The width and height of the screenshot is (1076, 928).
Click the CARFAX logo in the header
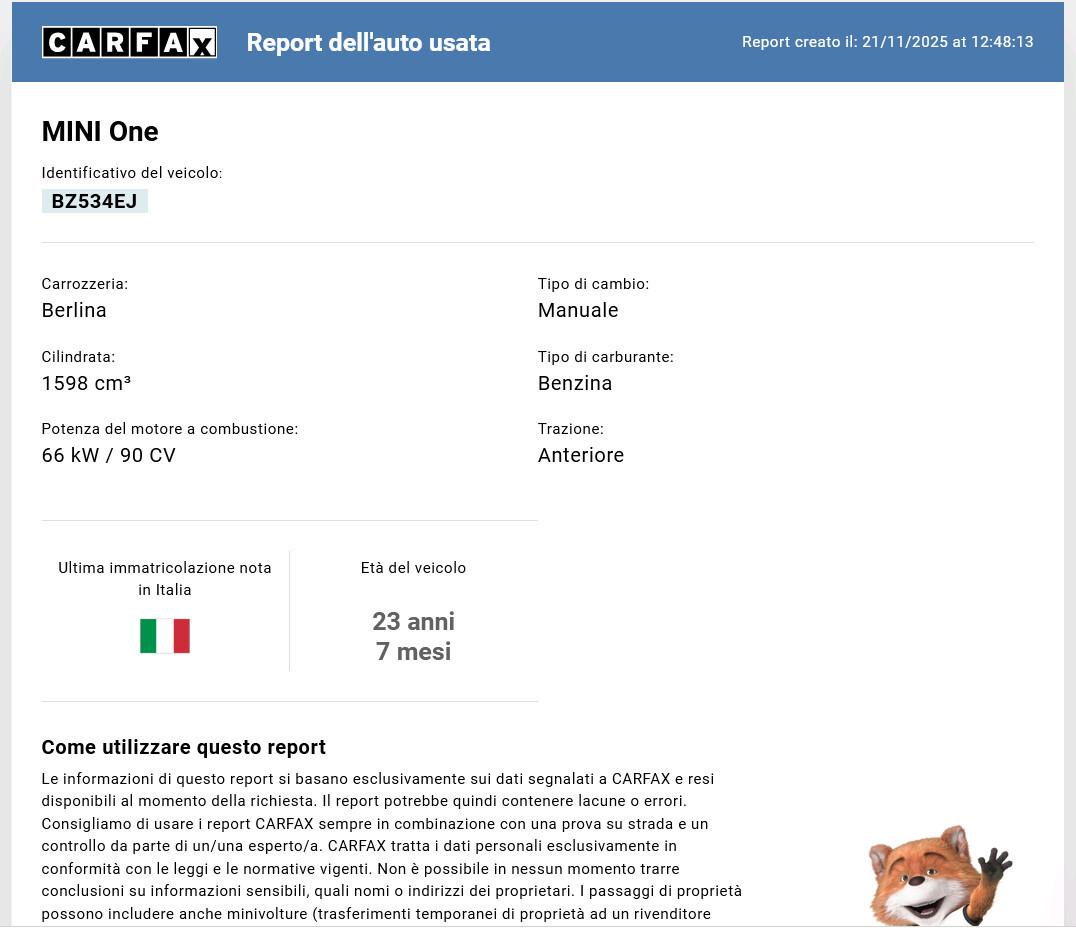point(129,42)
